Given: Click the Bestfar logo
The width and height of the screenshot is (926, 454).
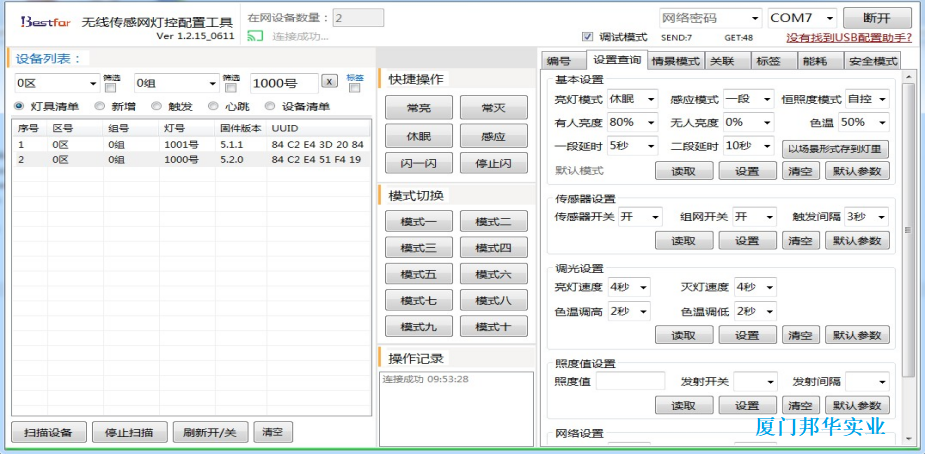Looking at the screenshot, I should pyautogui.click(x=46, y=22).
